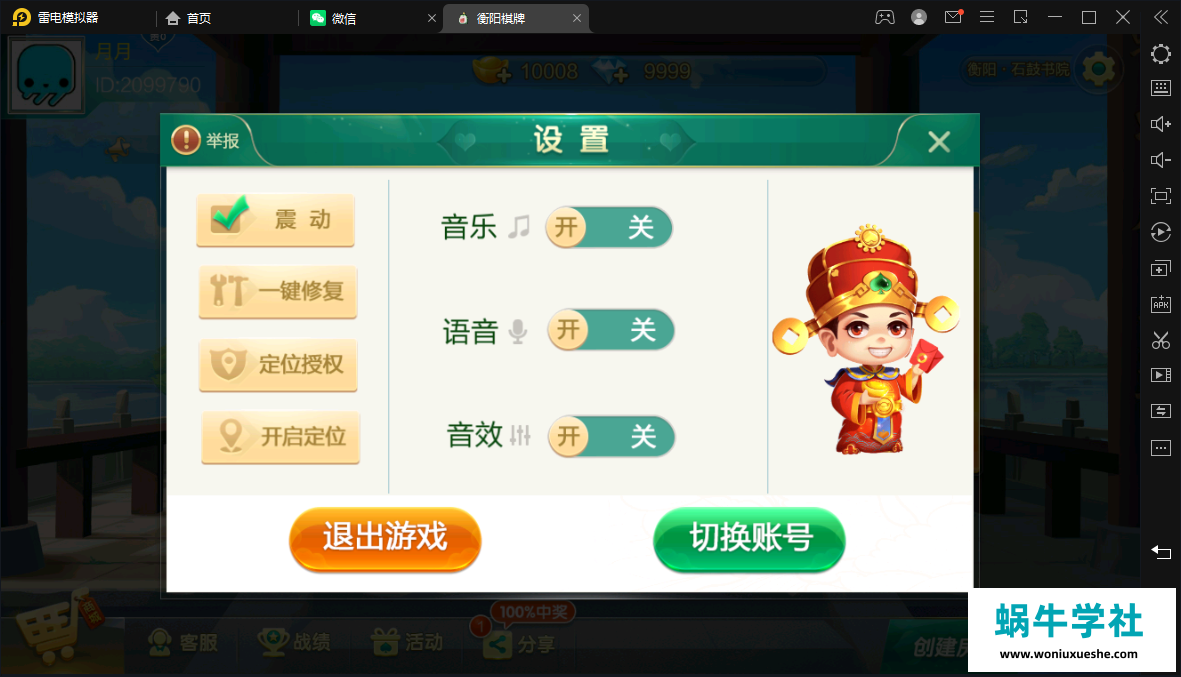Open 定位授权 location permission
The image size is (1181, 677).
(278, 364)
